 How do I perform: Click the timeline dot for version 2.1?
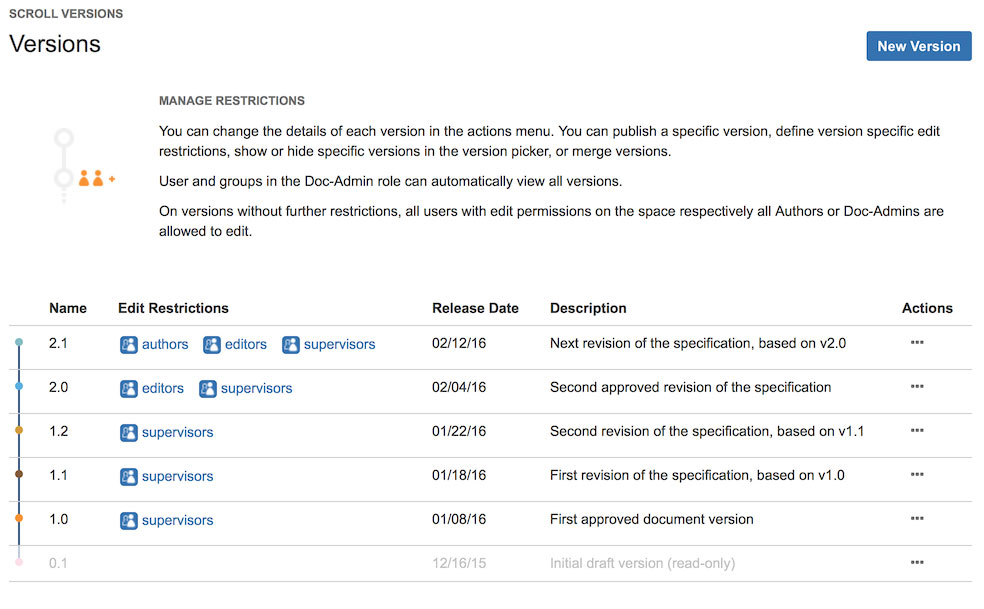point(19,342)
